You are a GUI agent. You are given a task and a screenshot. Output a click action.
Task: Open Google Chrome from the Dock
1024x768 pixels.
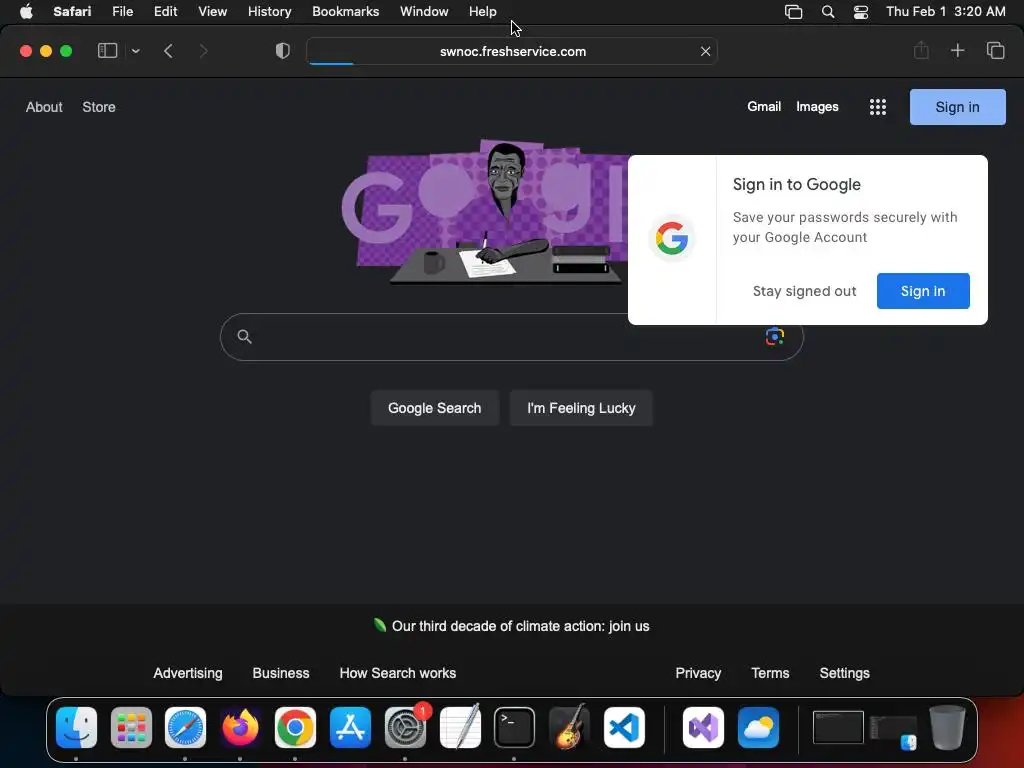295,728
